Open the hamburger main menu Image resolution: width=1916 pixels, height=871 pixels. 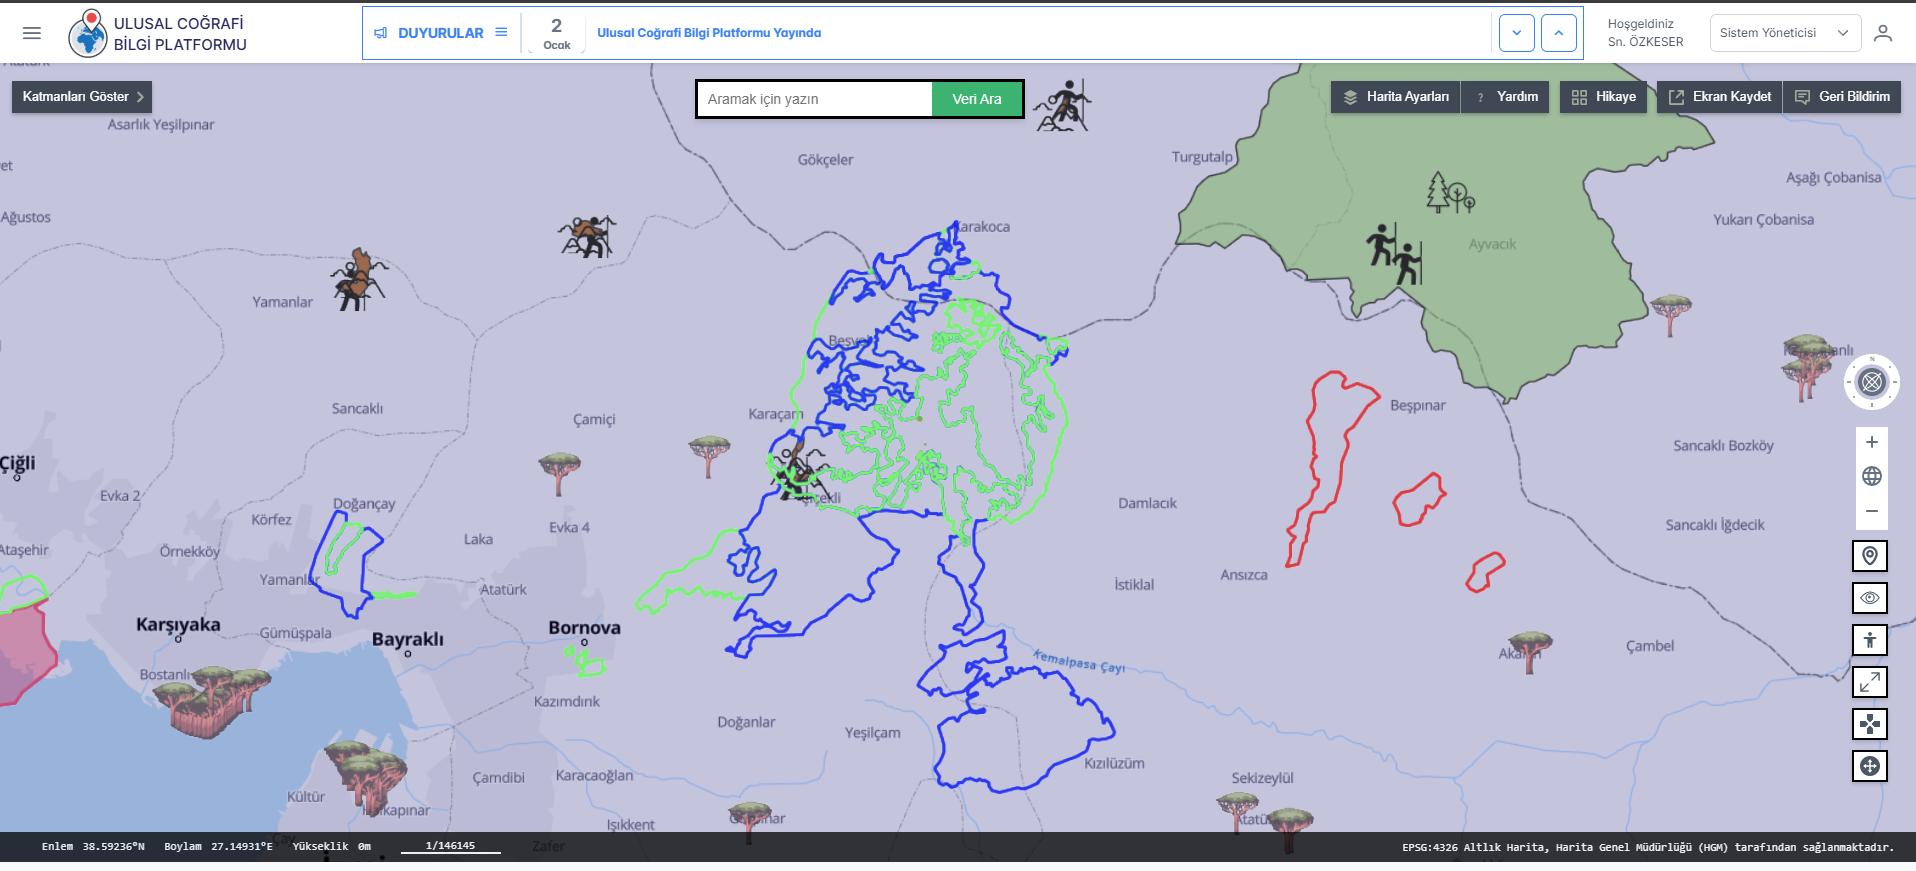(32, 33)
